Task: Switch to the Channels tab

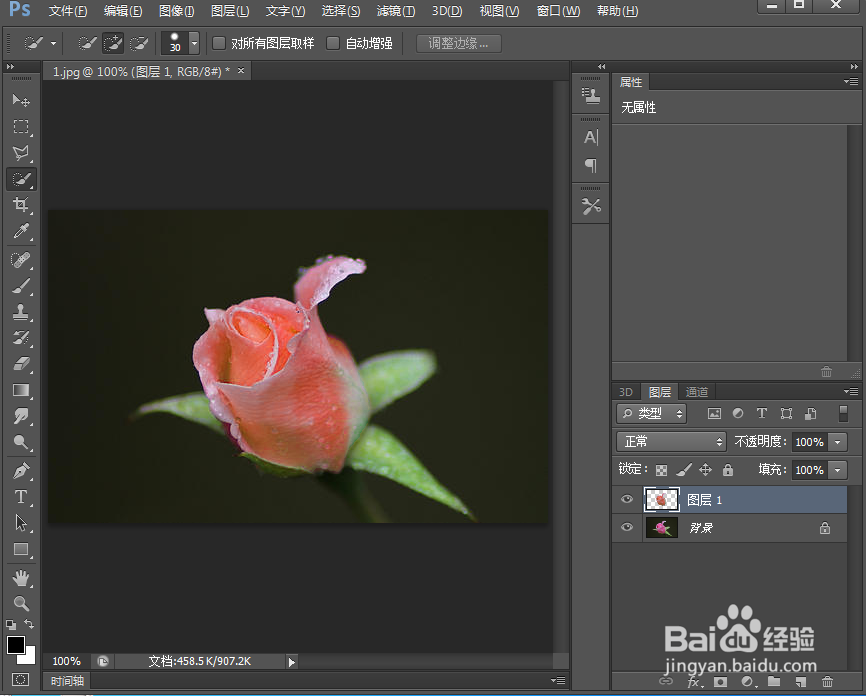Action: tap(696, 392)
